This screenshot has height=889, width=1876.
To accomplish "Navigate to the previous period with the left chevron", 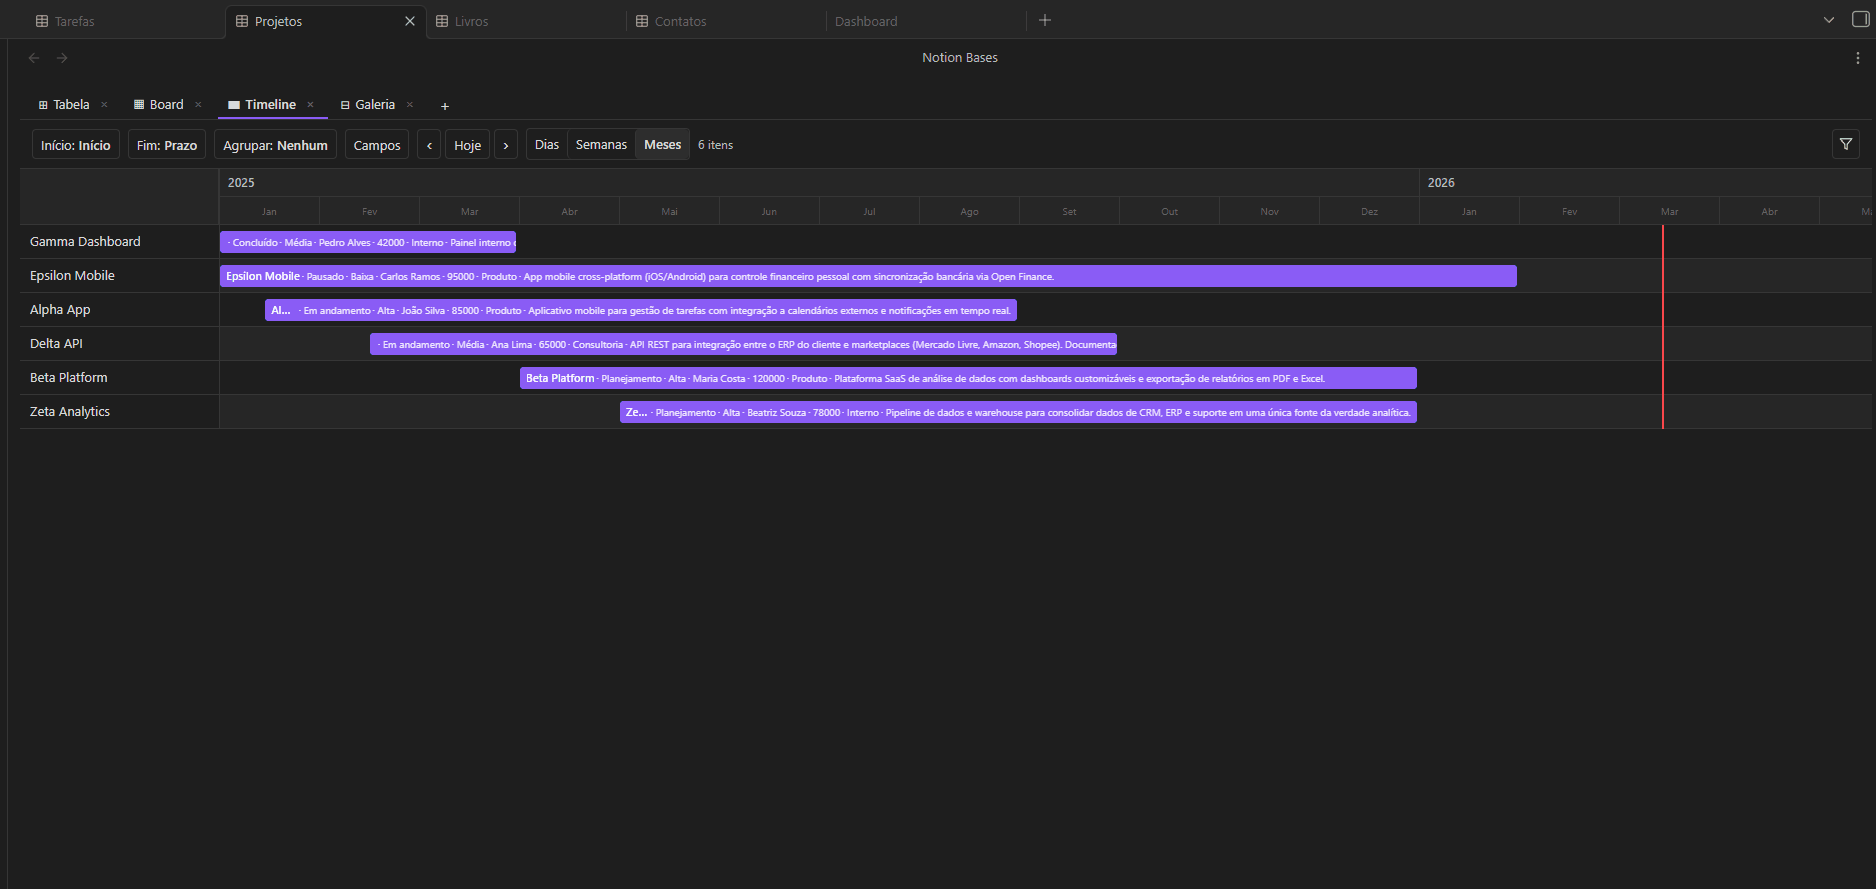I will click(x=429, y=145).
